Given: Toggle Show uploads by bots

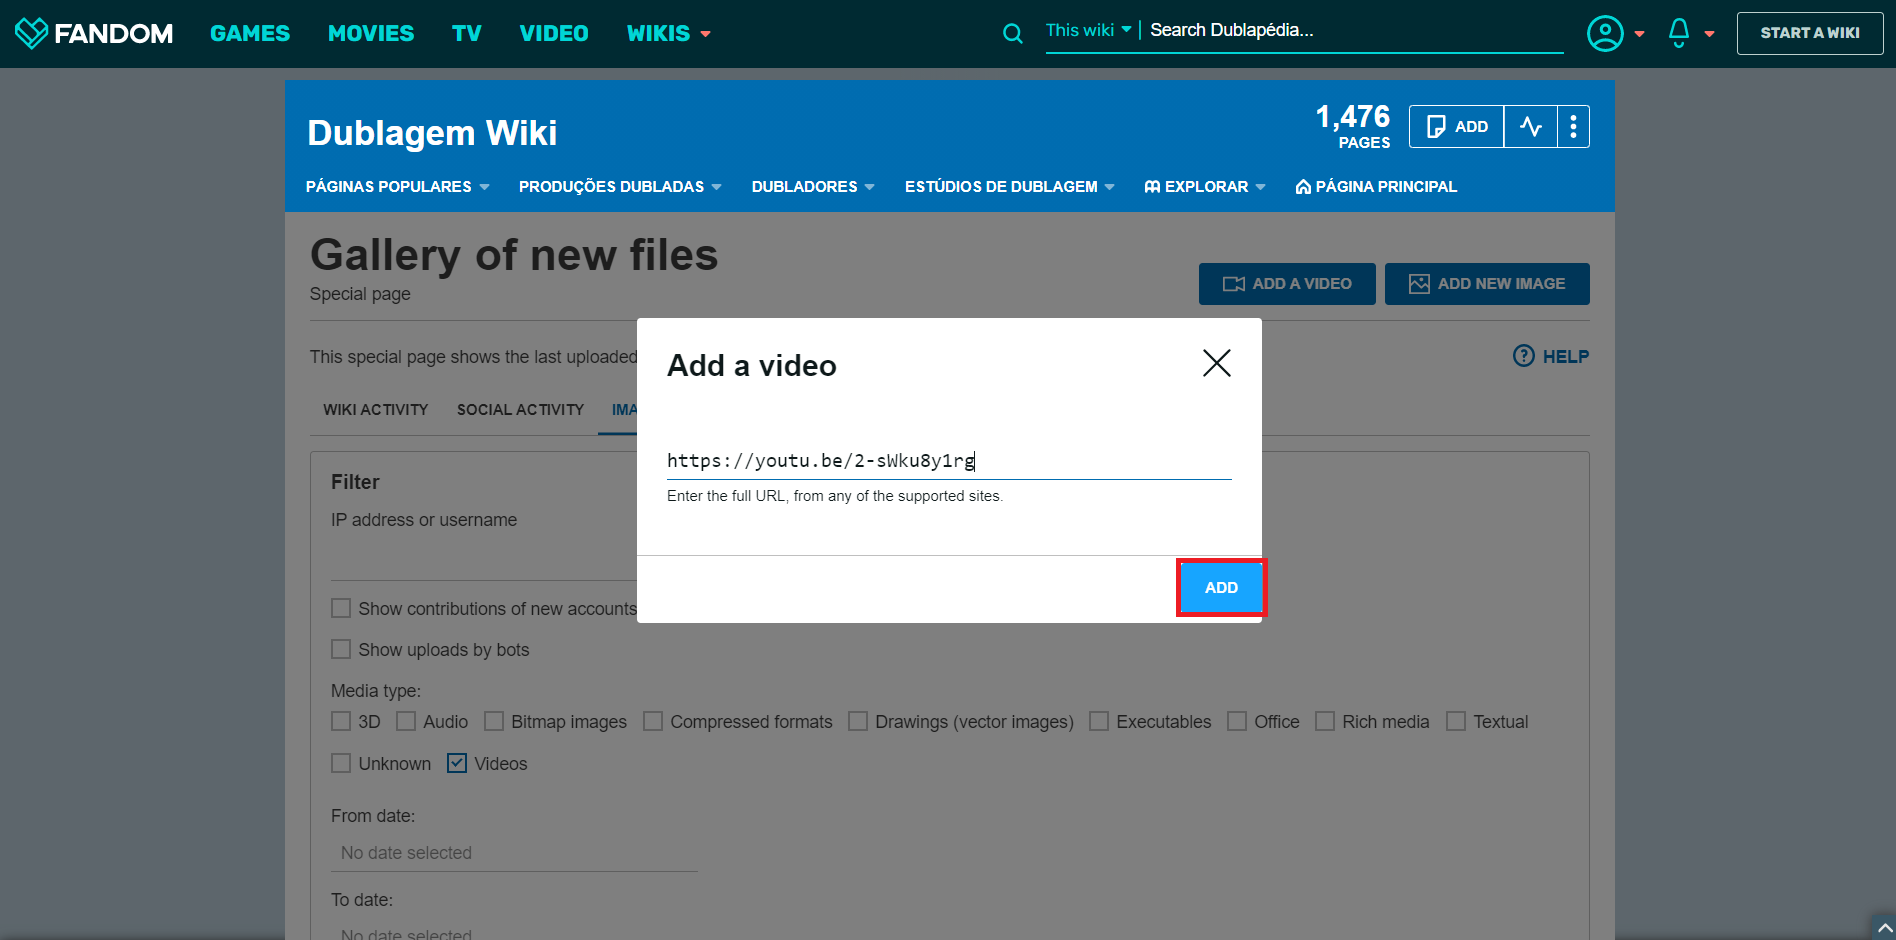Looking at the screenshot, I should [x=341, y=649].
